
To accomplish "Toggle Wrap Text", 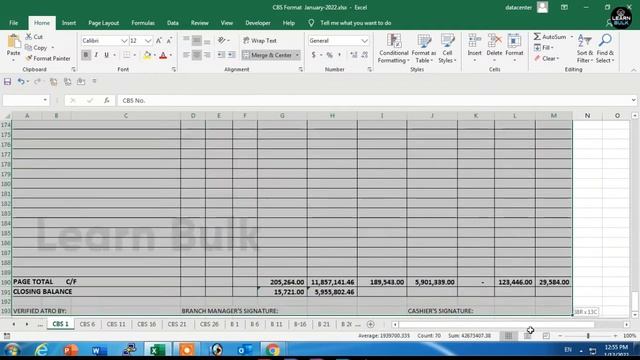I will pos(260,40).
